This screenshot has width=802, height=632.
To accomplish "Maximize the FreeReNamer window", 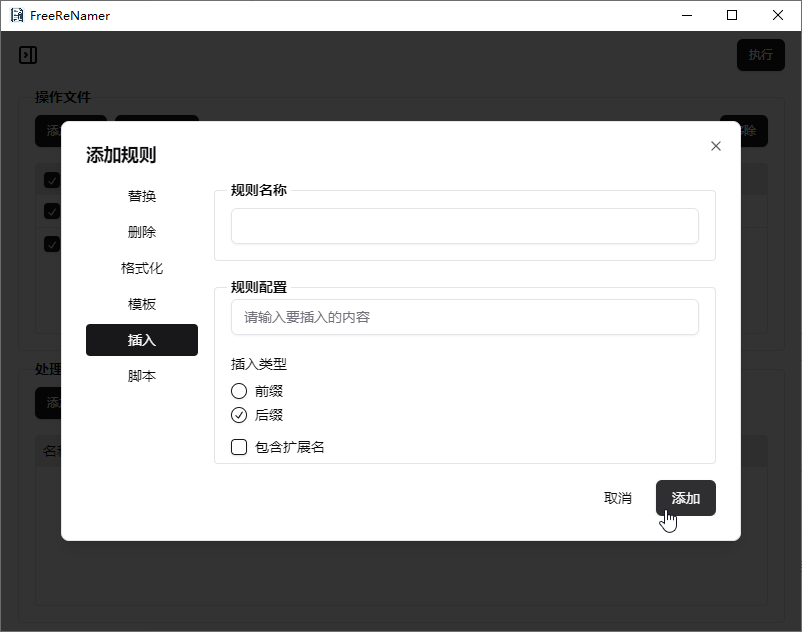I will tap(732, 16).
